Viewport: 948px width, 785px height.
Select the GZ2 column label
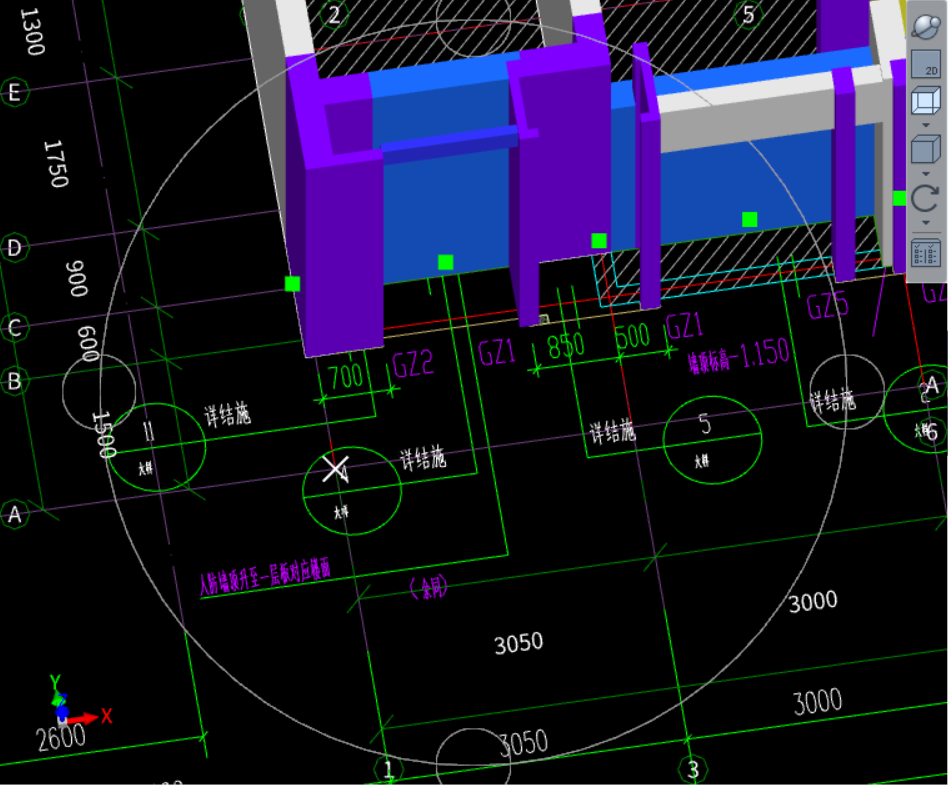point(413,364)
